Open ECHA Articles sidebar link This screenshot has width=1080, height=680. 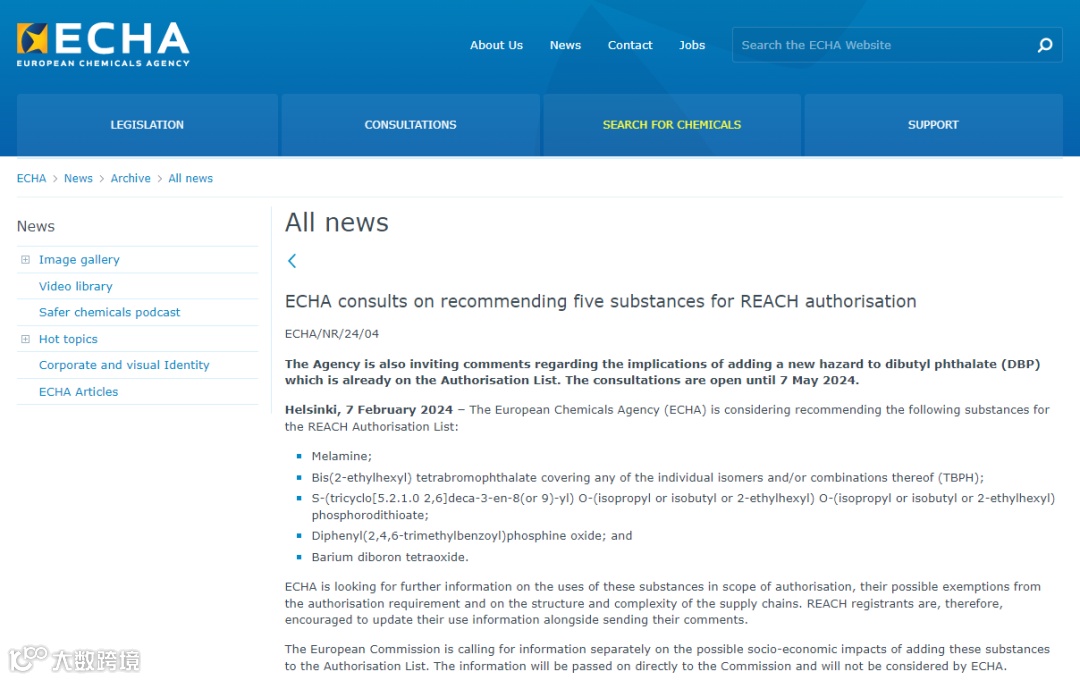click(x=79, y=391)
